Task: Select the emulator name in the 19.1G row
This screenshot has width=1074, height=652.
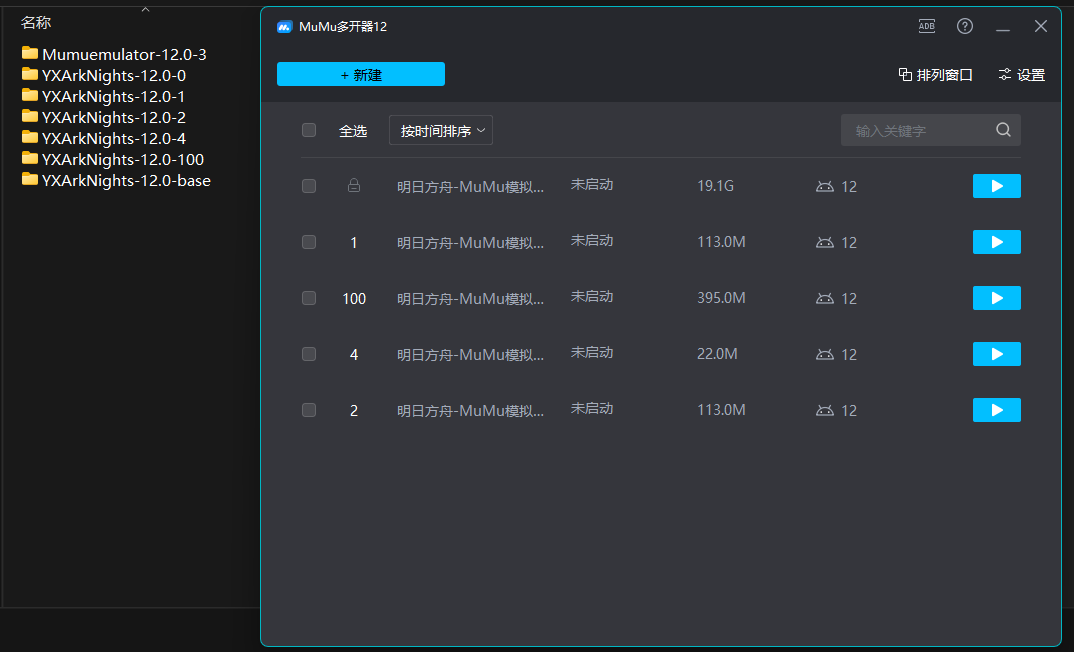Action: (471, 186)
